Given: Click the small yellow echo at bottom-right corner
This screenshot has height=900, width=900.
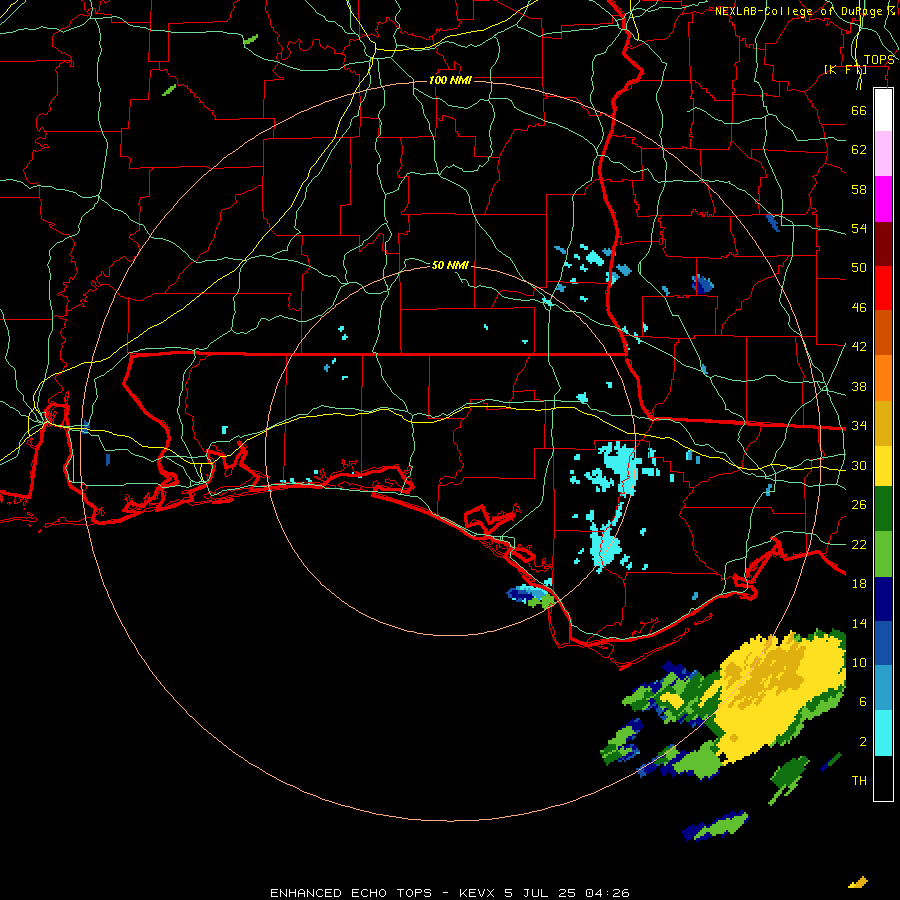Looking at the screenshot, I should click(858, 882).
